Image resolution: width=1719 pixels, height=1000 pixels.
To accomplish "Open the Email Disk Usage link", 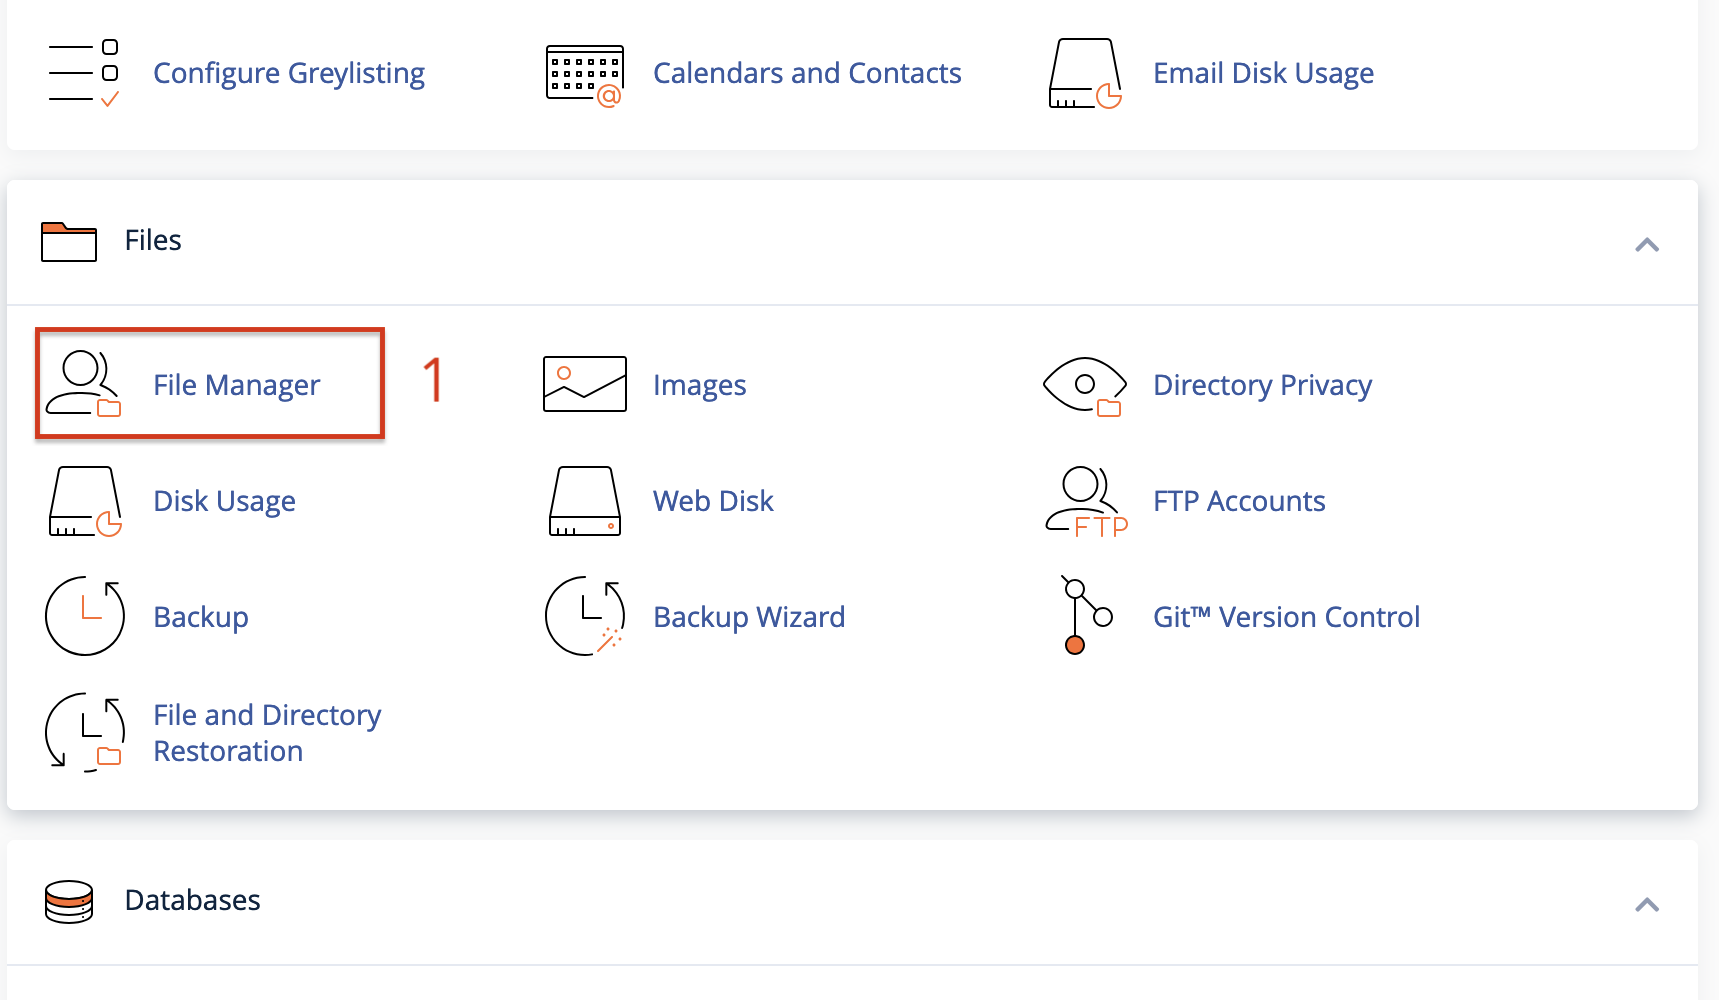I will click(x=1263, y=73).
